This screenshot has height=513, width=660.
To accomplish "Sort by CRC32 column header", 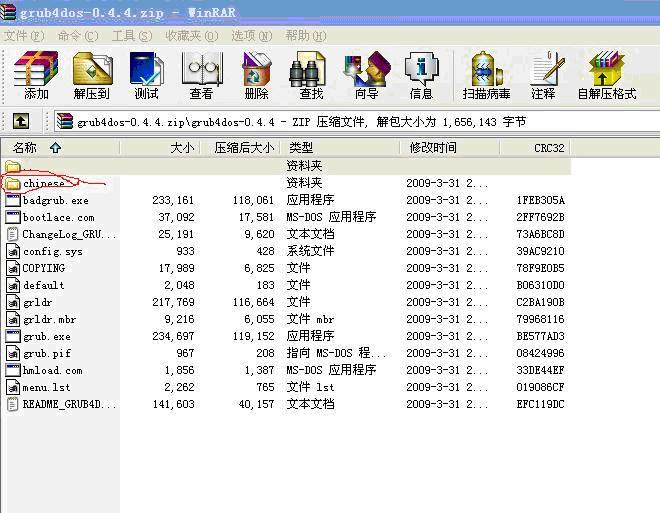I will 535,148.
